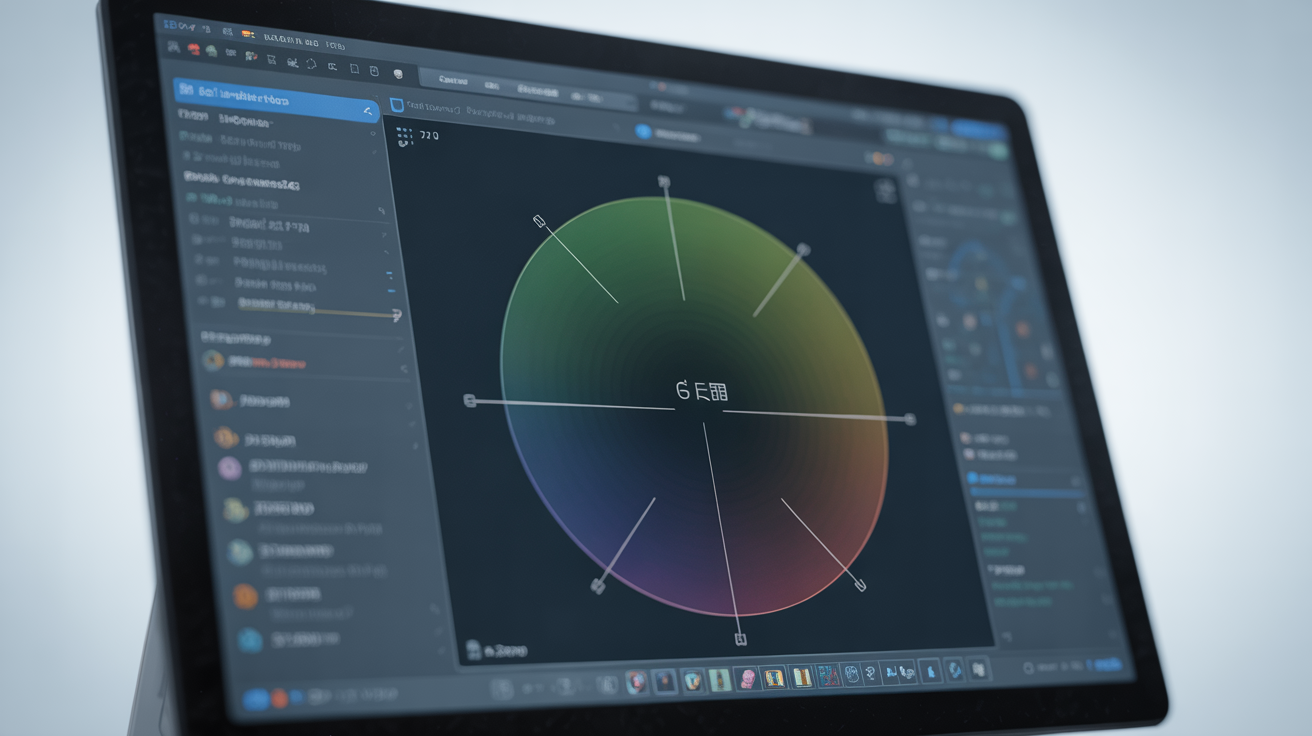Select the handle above the color wheel's green top
The image size is (1312, 736).
[663, 182]
